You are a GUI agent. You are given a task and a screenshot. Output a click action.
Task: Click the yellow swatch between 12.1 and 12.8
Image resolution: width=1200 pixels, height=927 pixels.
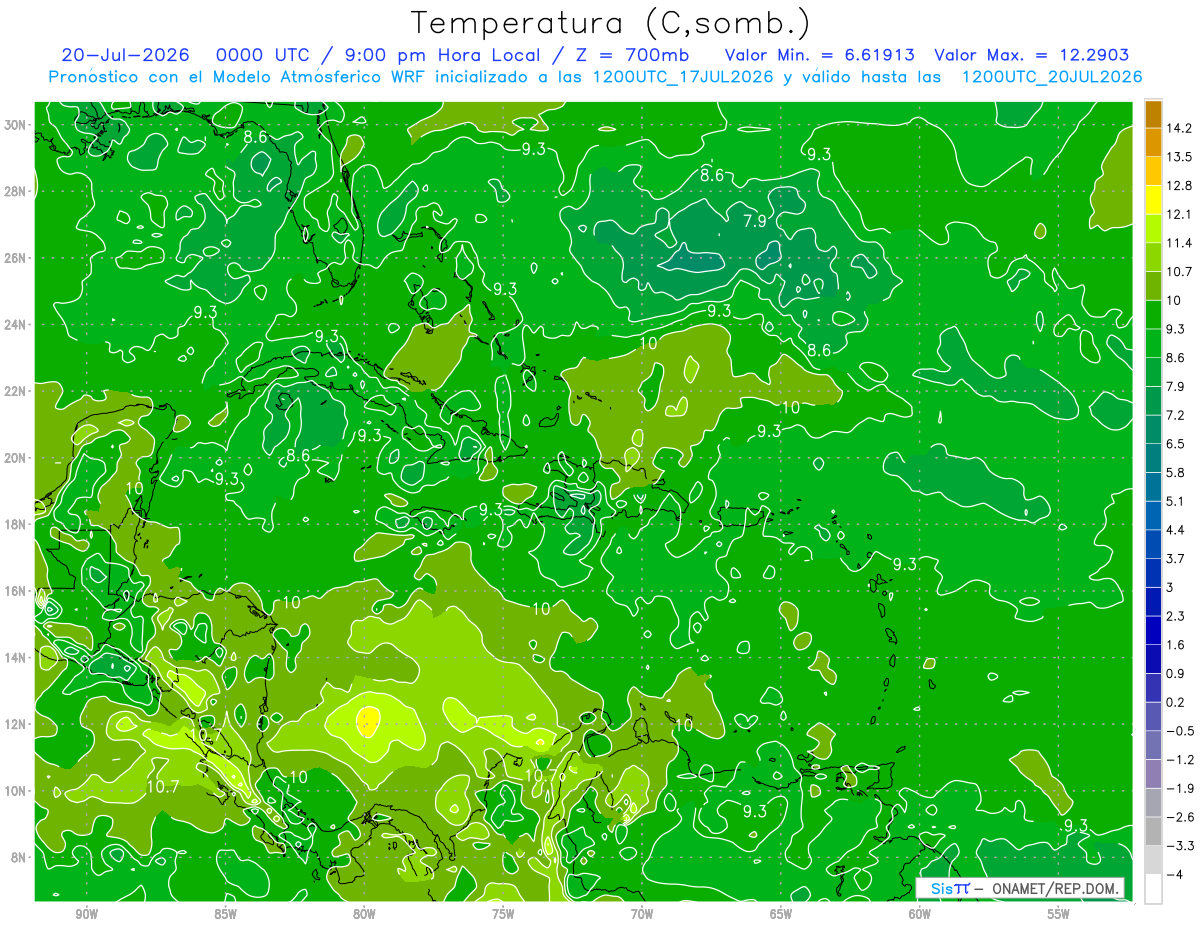(1153, 200)
